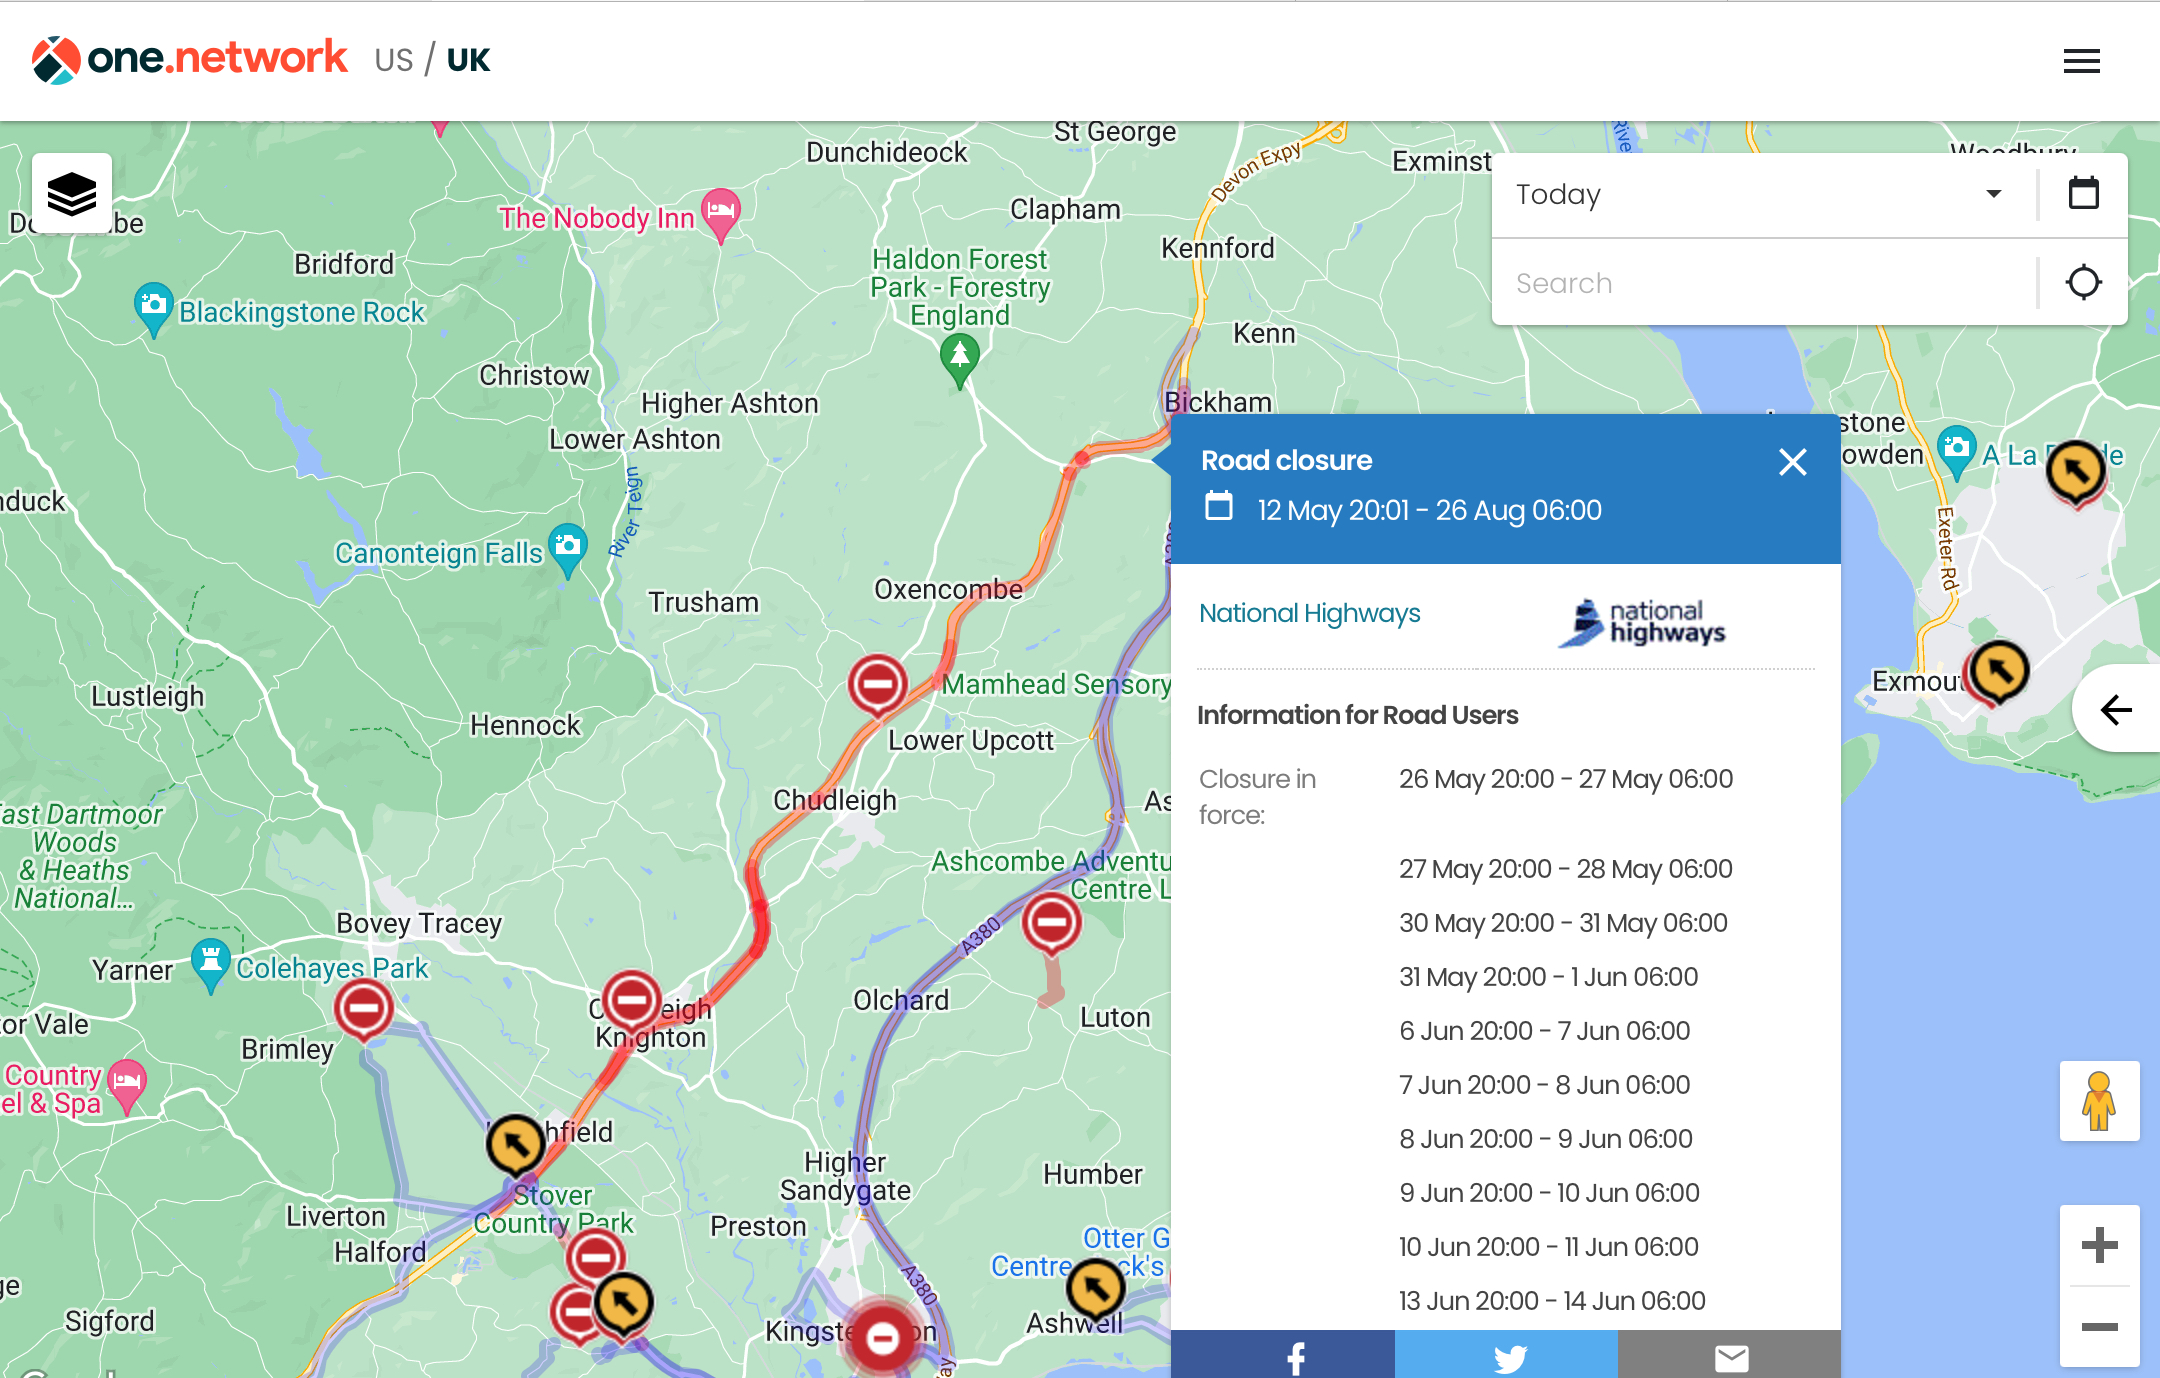Viewport: 2160px width, 1378px height.
Task: Zoom in on the map
Action: pos(2099,1245)
